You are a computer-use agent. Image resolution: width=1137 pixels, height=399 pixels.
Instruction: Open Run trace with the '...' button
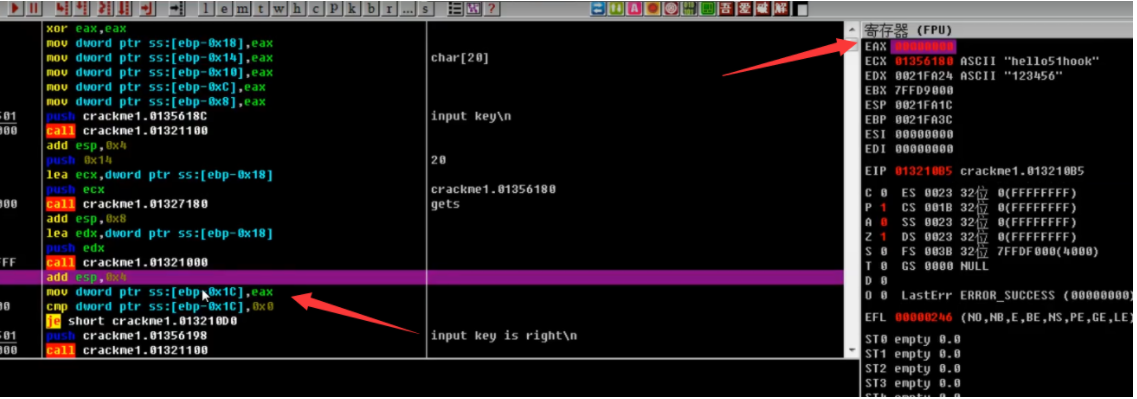[407, 9]
